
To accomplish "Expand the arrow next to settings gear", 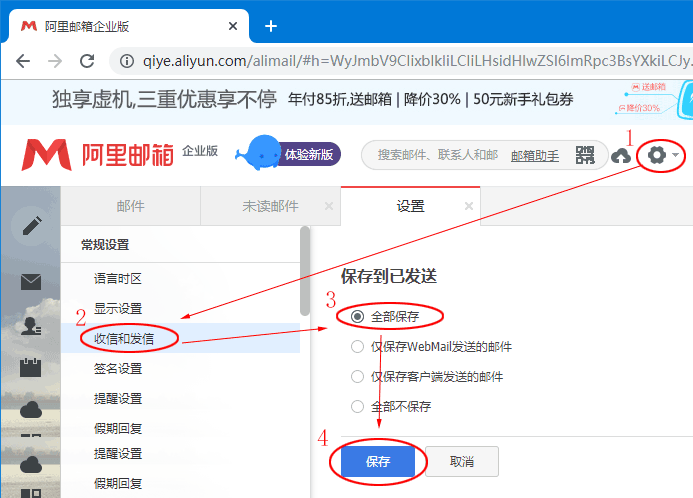I will pos(675,155).
